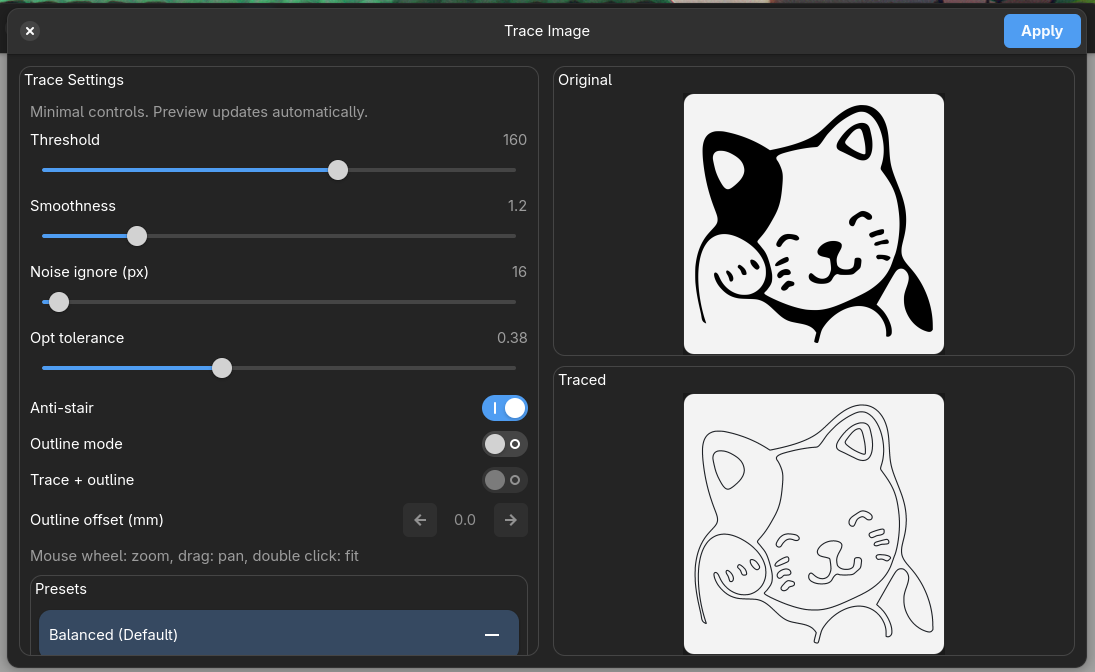Click the Anti-stair label
This screenshot has height=672, width=1095.
click(x=61, y=408)
